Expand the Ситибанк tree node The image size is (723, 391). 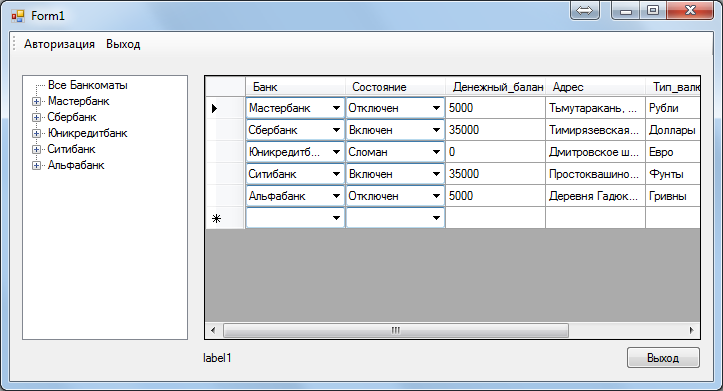click(36, 149)
